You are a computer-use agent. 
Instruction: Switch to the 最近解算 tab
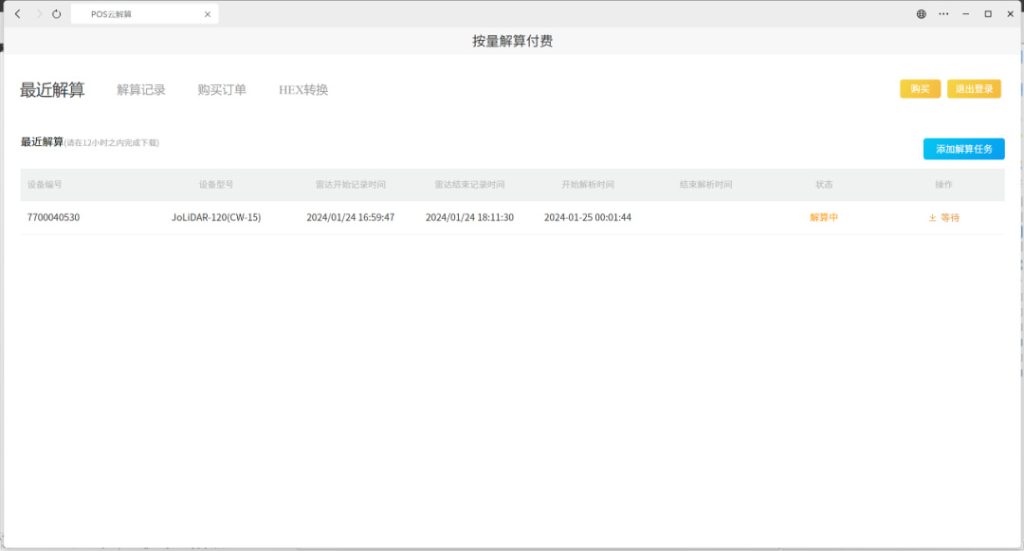(52, 90)
